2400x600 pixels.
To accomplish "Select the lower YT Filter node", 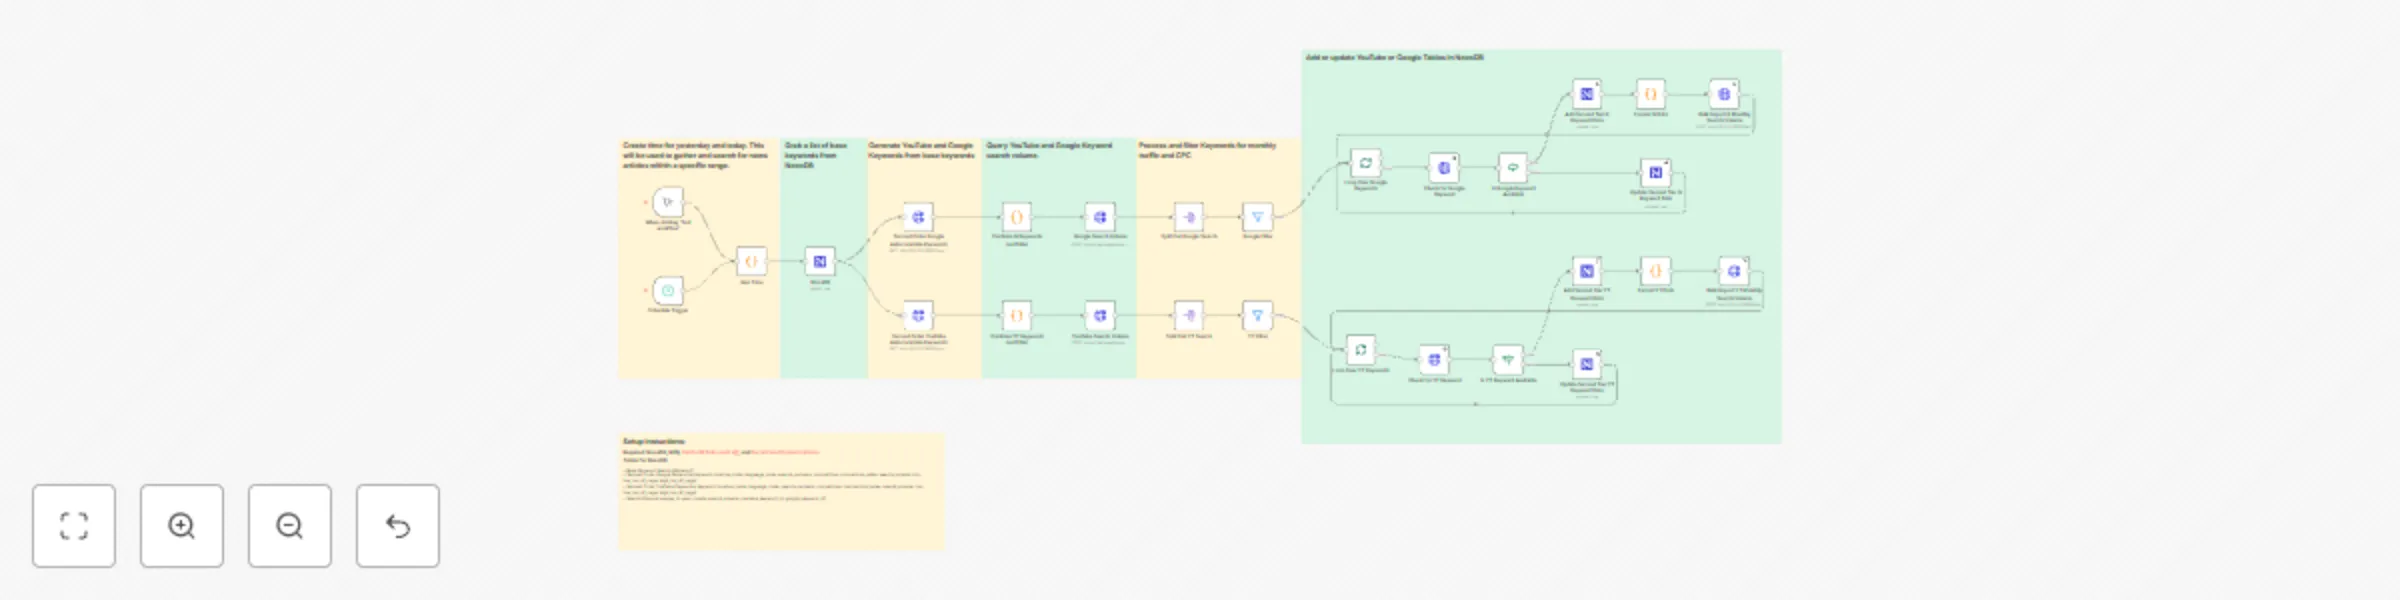I will point(1257,316).
